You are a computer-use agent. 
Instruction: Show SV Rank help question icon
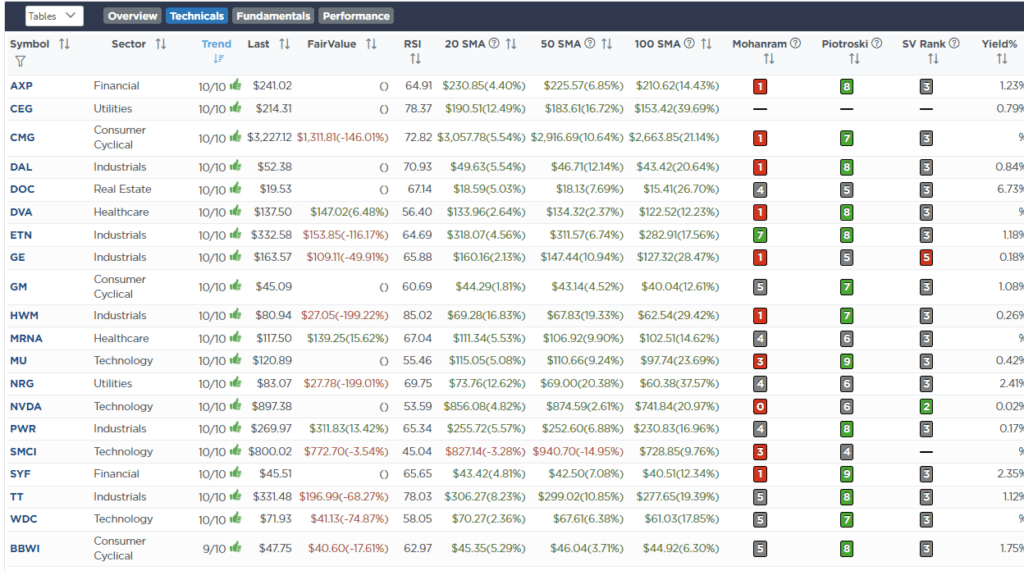pyautogui.click(x=954, y=43)
